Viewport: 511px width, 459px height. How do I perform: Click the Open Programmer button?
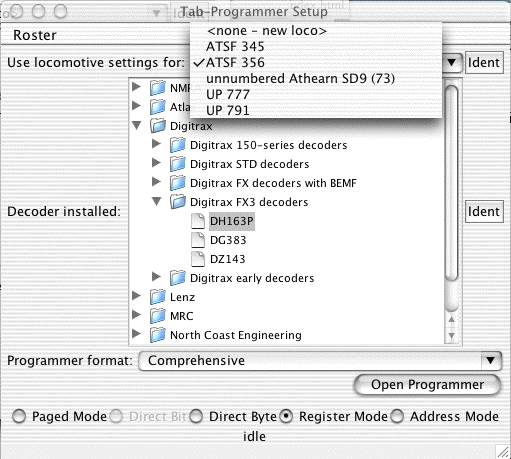[427, 385]
